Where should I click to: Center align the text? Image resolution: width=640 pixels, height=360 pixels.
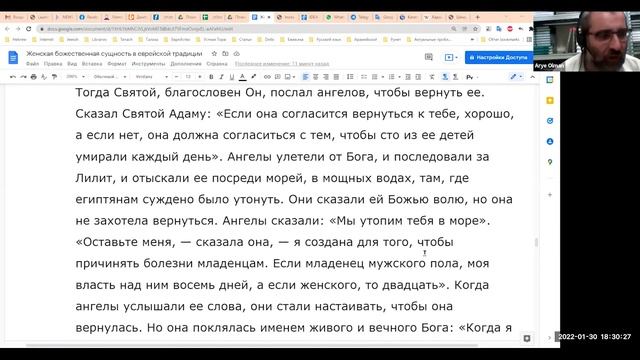coord(316,77)
